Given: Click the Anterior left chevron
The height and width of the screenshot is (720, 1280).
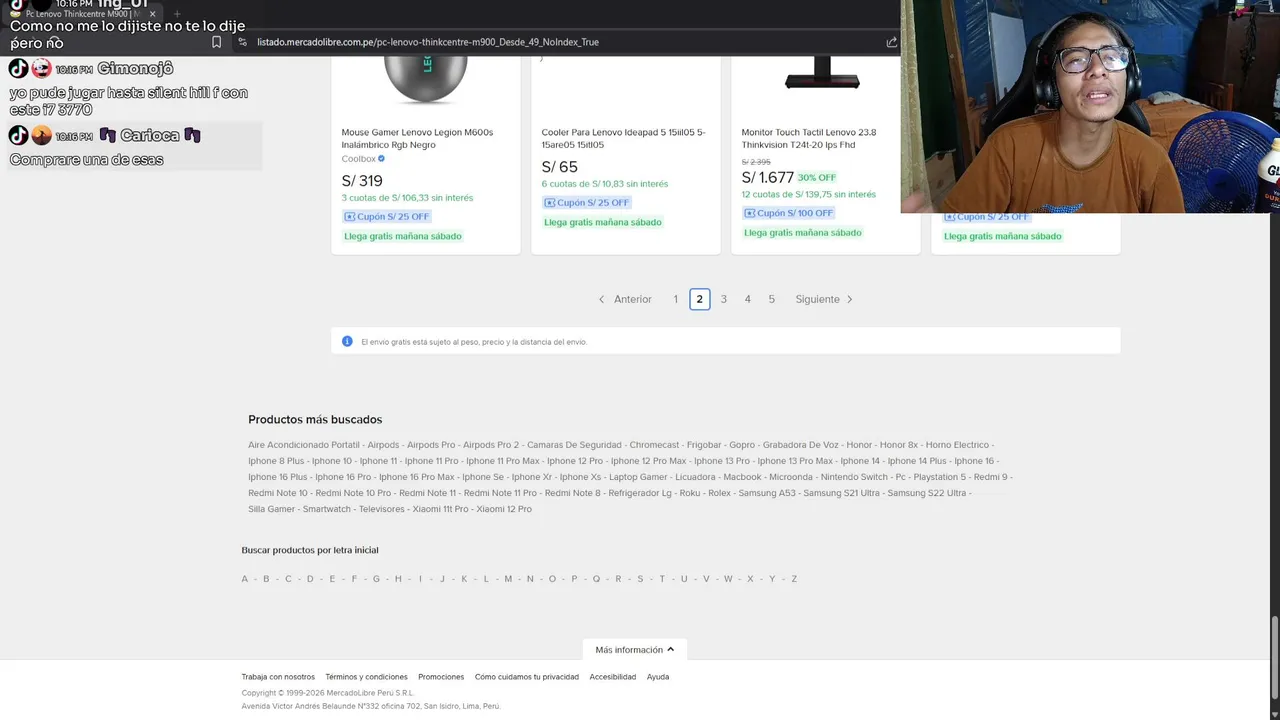Looking at the screenshot, I should click(601, 299).
